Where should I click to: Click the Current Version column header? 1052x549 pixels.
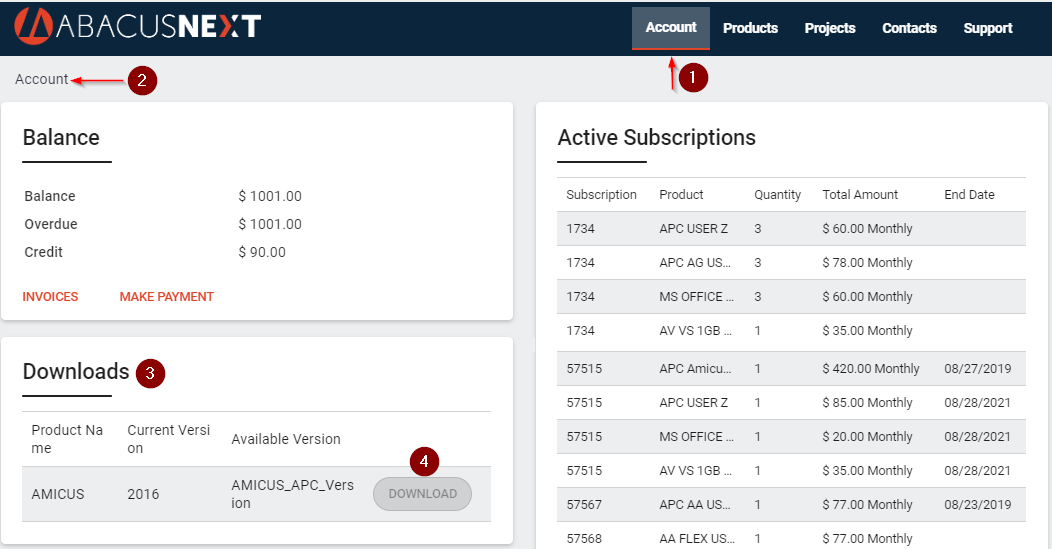[x=168, y=439]
